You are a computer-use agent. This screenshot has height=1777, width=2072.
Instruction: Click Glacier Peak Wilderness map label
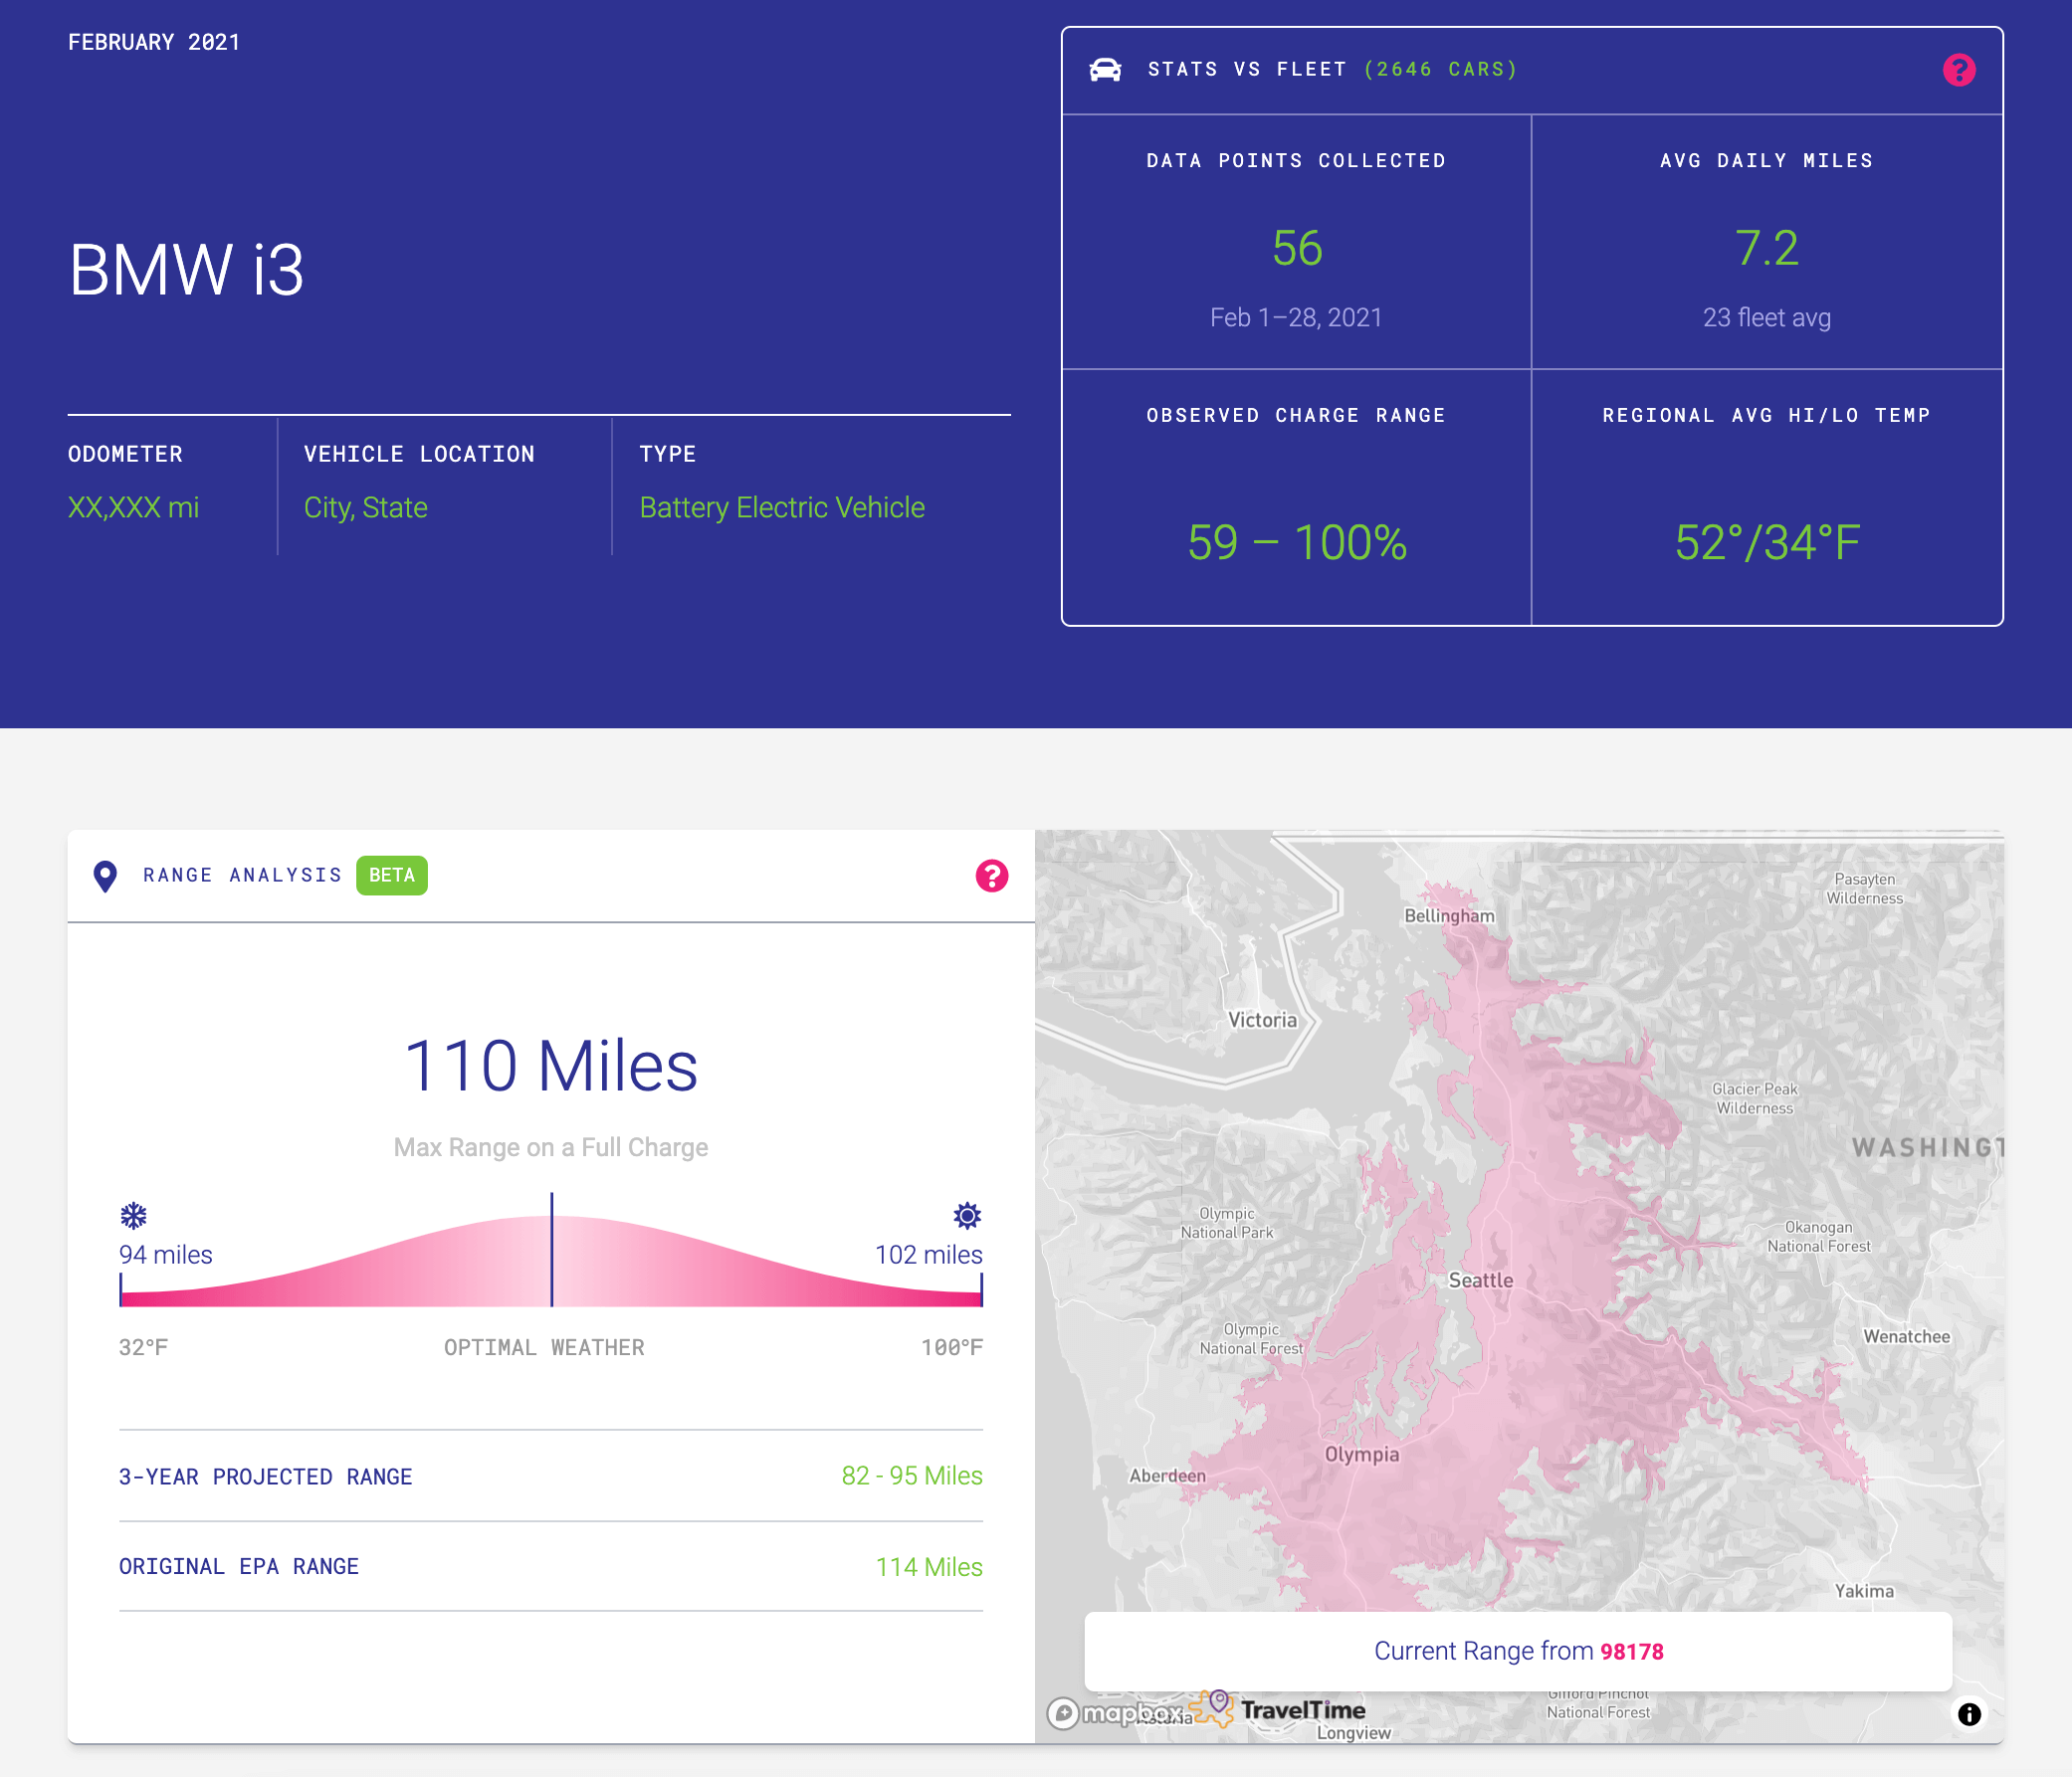pos(1754,1099)
